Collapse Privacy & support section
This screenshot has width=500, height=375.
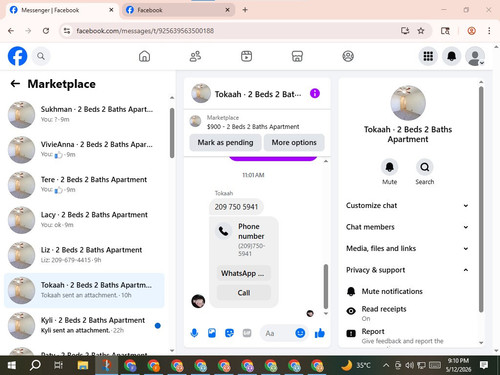[407, 270]
